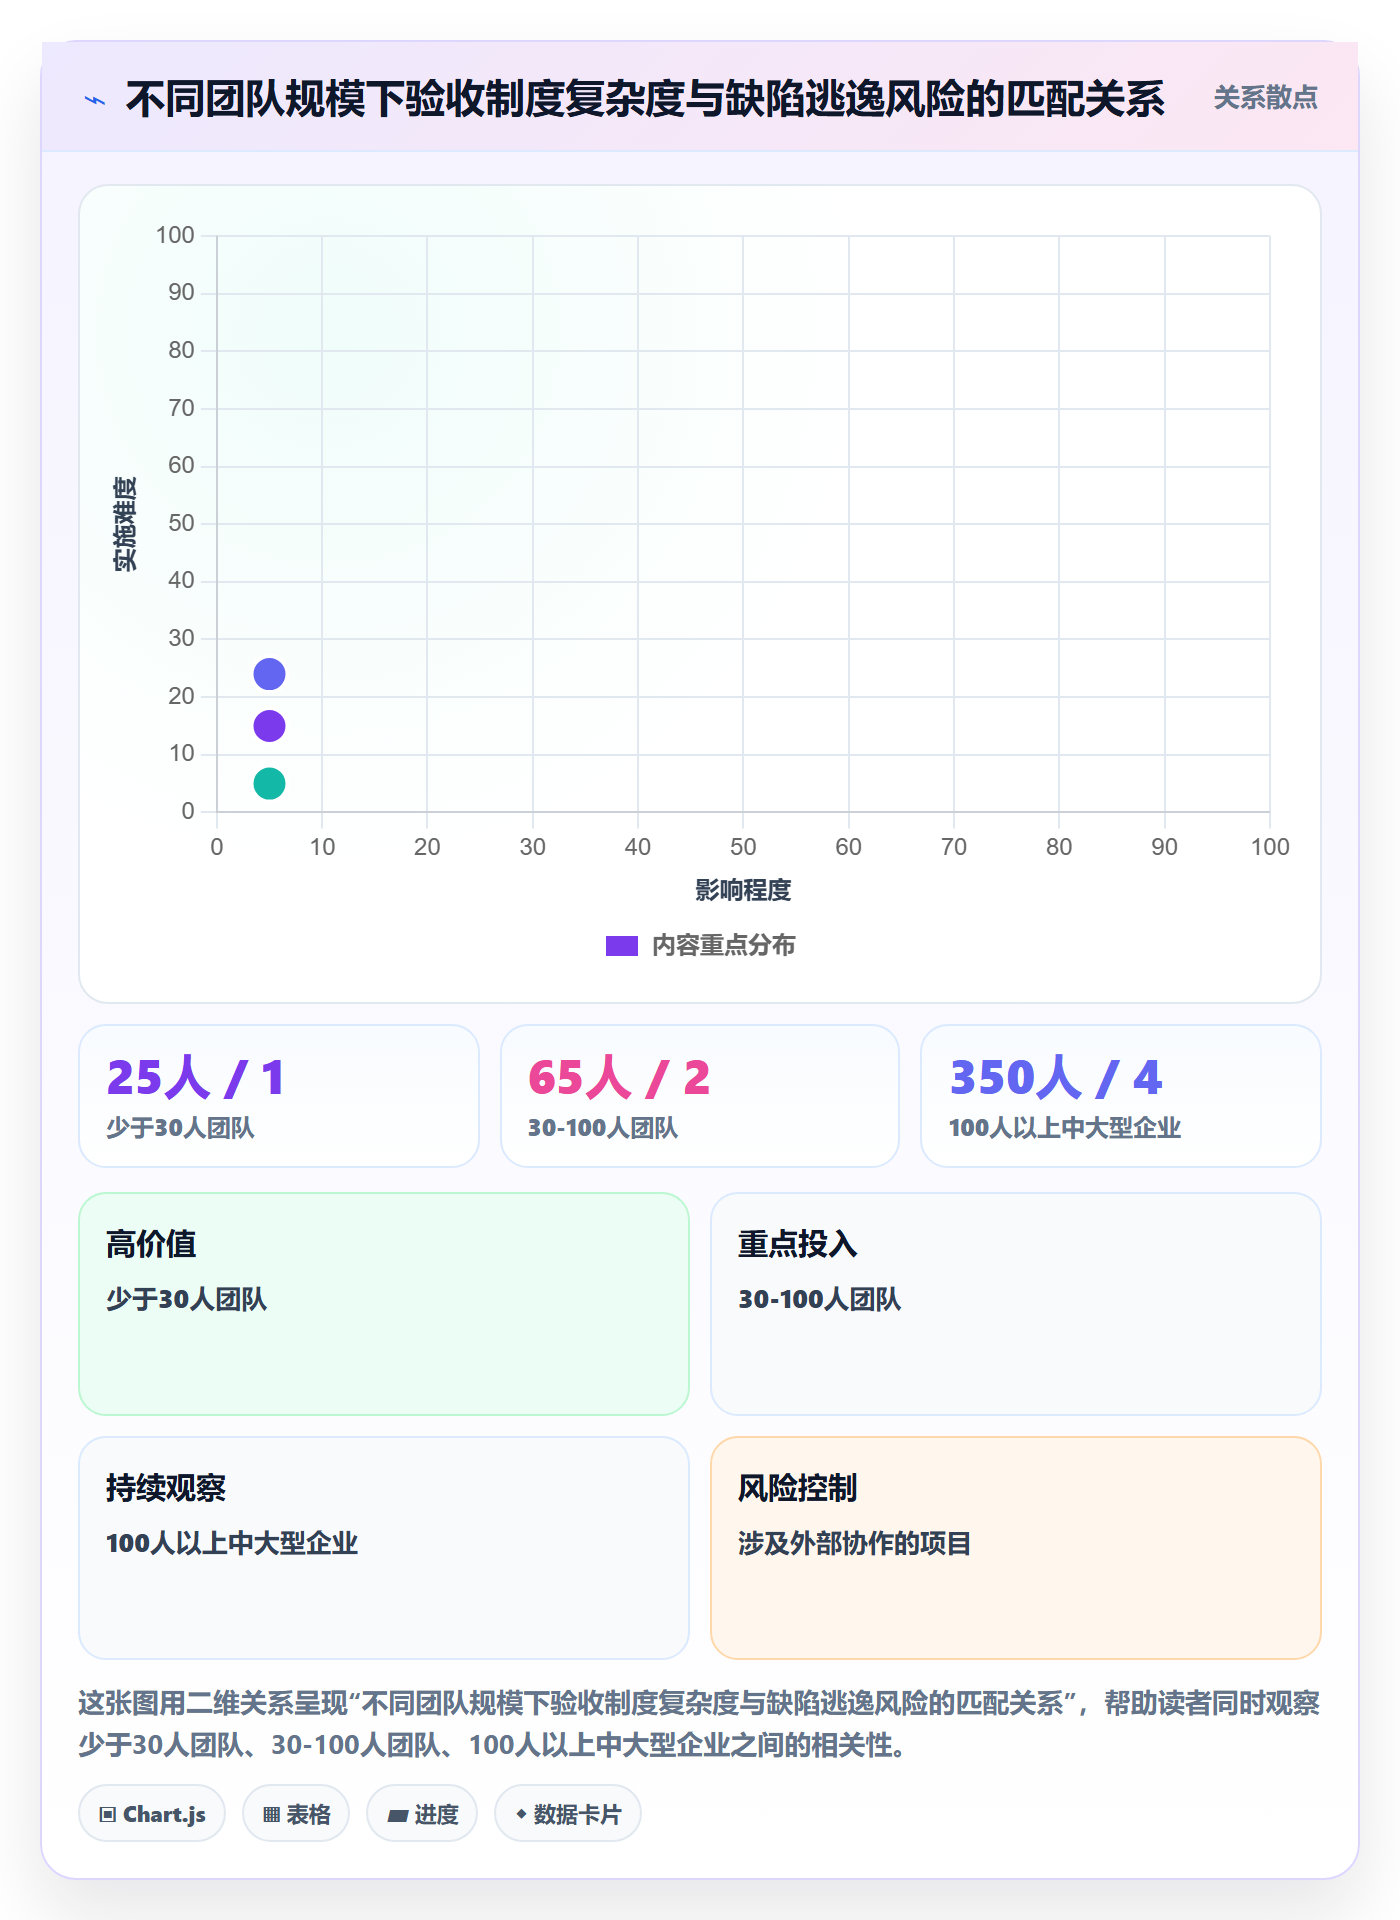1400x1920 pixels.
Task: Toggle the 内容重点分布 legend swatch
Action: 622,946
